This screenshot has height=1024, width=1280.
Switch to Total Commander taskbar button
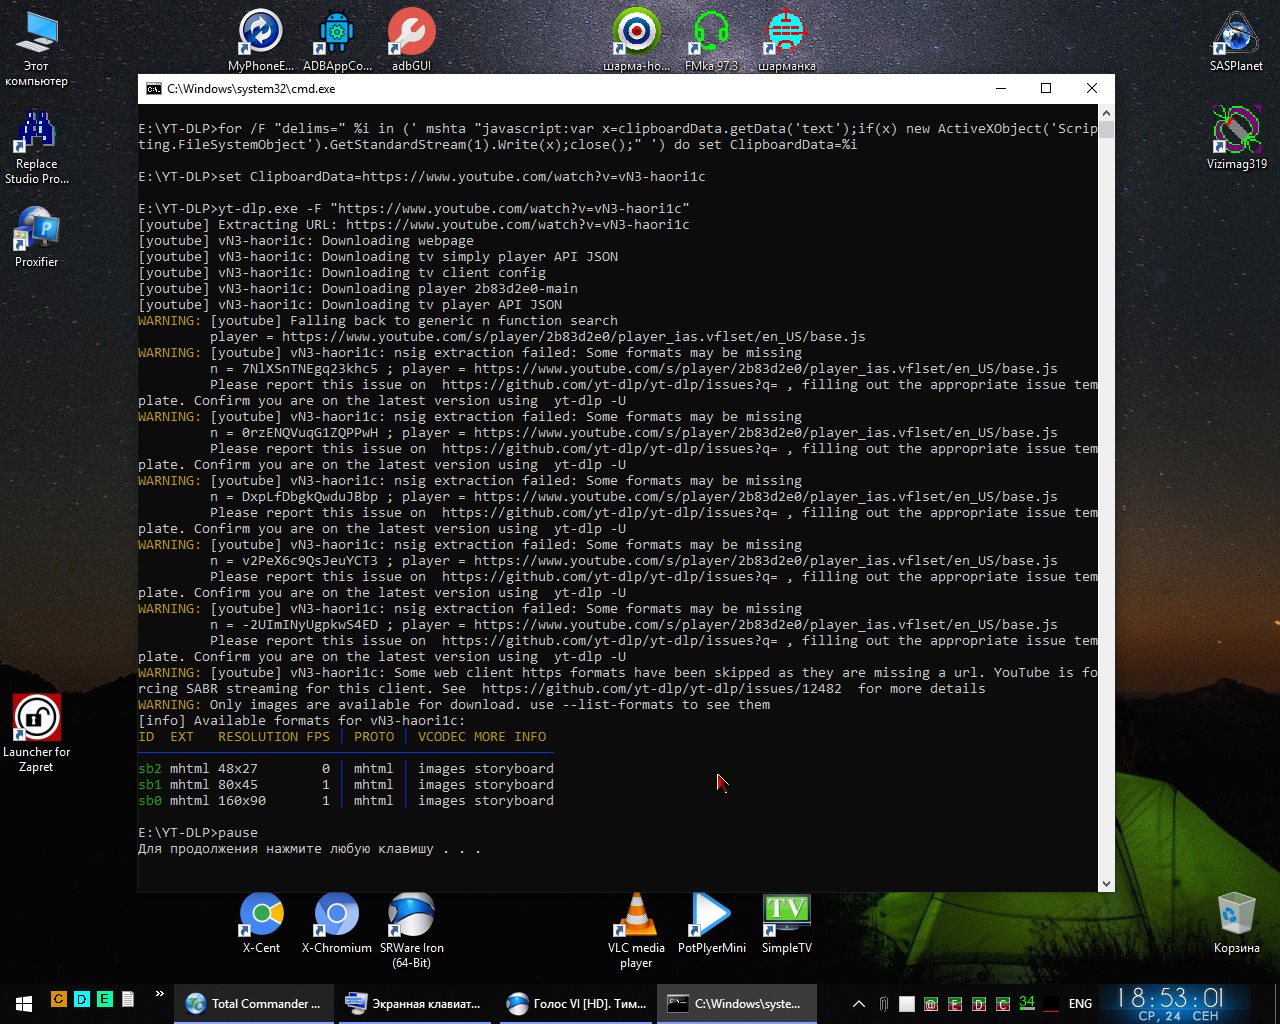pyautogui.click(x=254, y=1003)
